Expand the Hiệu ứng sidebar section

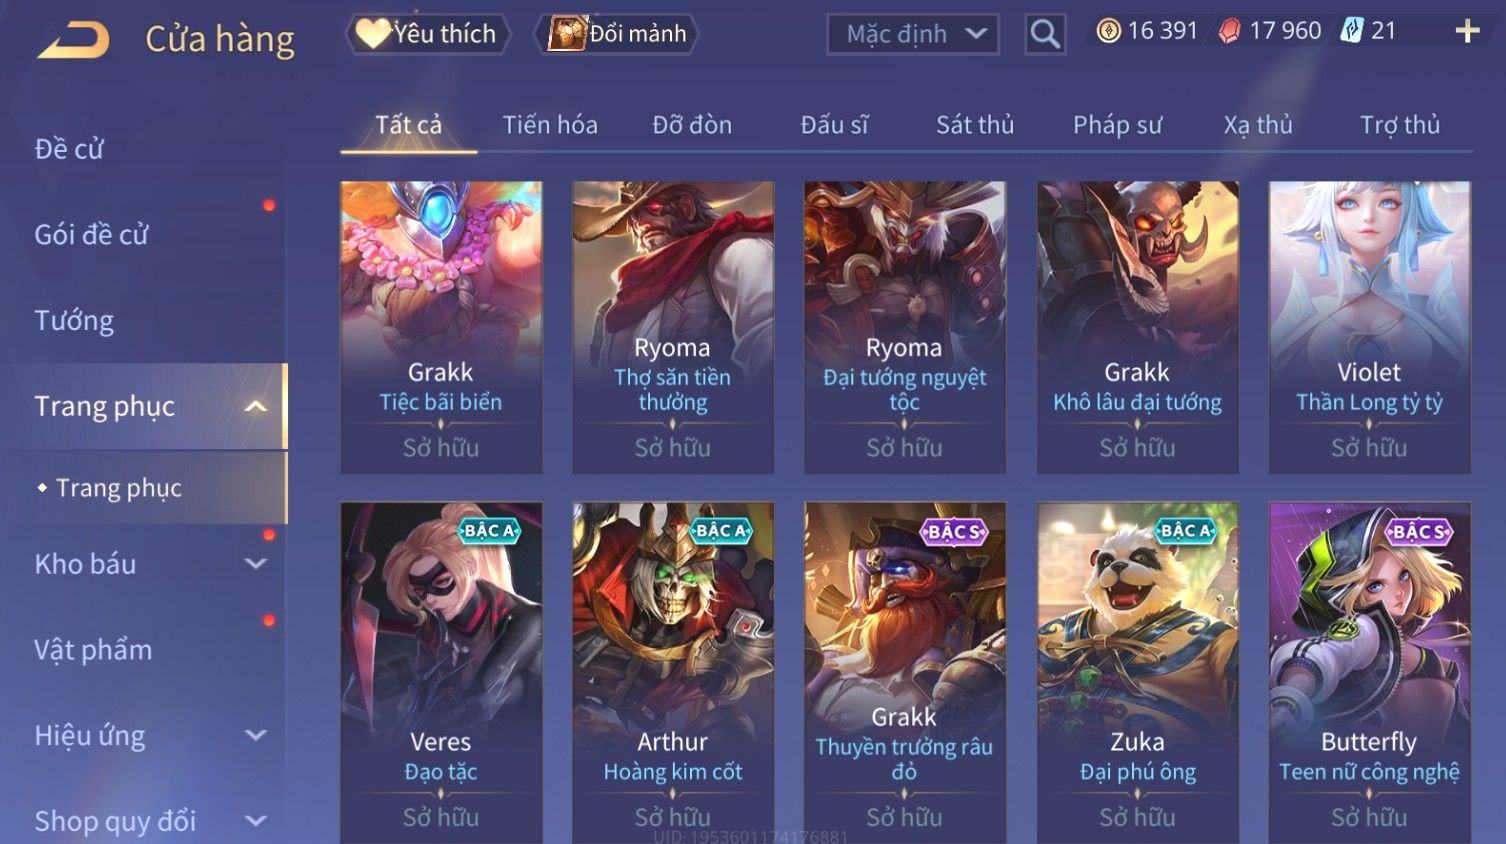pyautogui.click(x=256, y=736)
